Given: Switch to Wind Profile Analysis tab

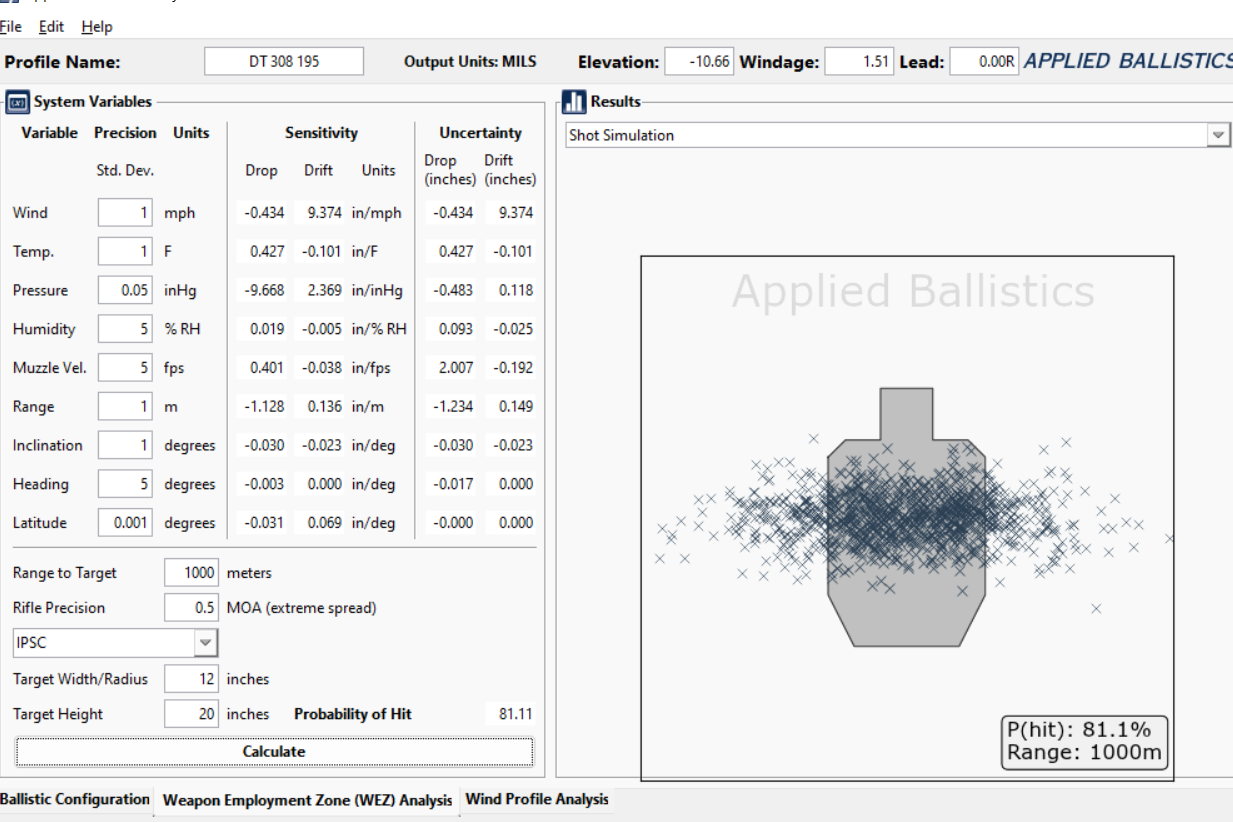Looking at the screenshot, I should [536, 799].
